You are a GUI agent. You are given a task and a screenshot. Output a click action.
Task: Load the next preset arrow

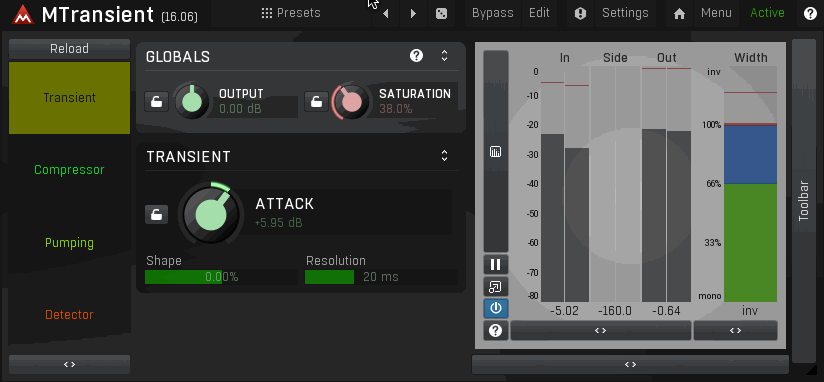(413, 13)
